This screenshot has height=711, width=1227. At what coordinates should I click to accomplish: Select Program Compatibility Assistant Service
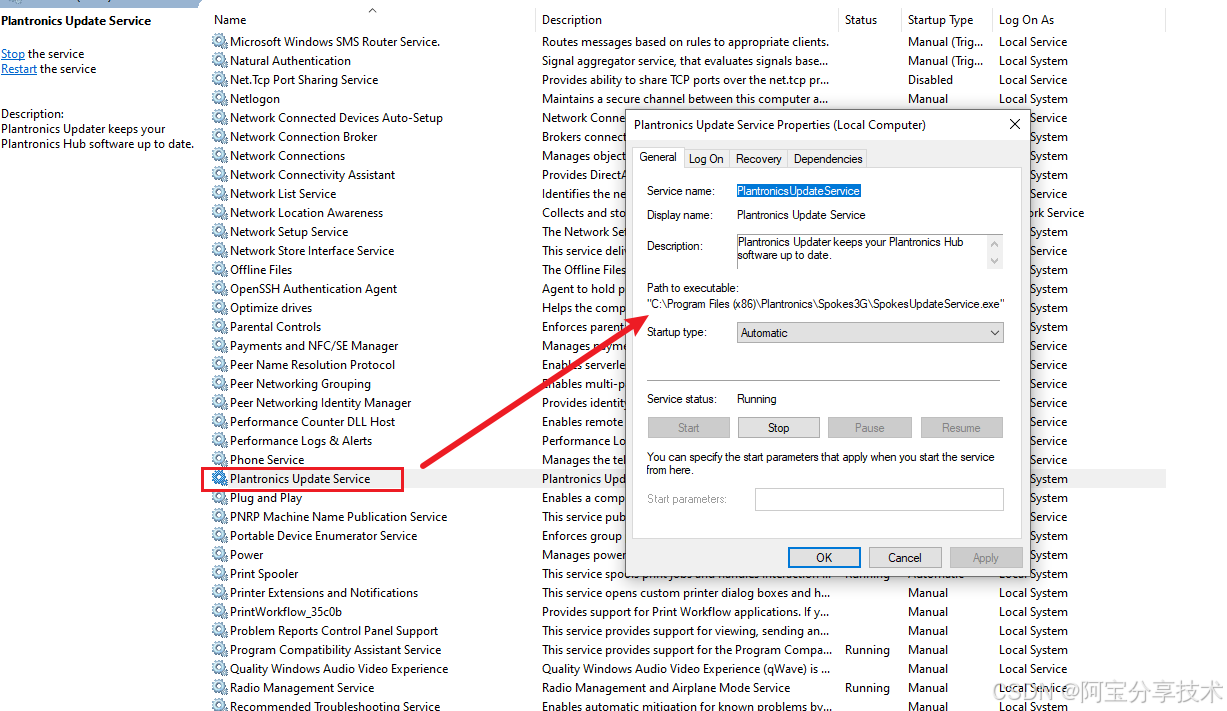tap(335, 650)
